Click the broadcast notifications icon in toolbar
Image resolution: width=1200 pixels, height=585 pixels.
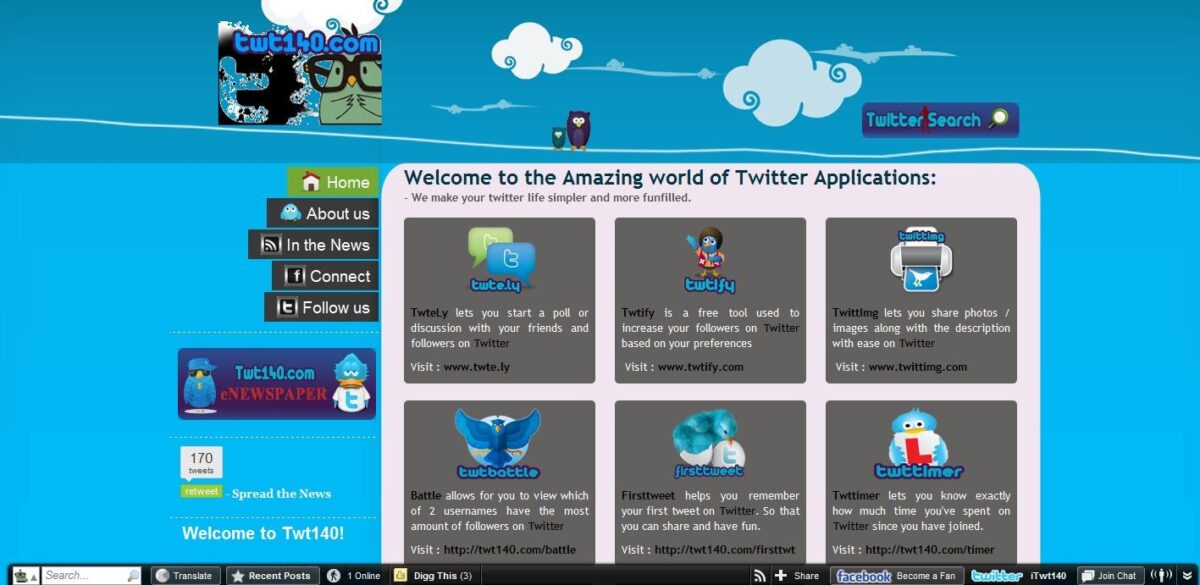click(x=1161, y=576)
